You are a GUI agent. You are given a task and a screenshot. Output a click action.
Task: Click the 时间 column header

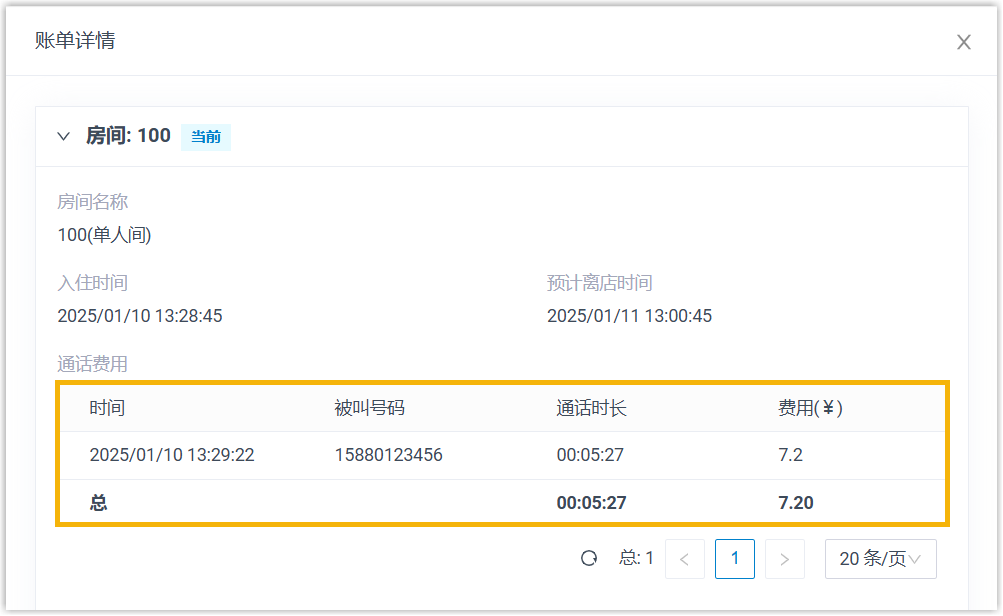click(107, 408)
